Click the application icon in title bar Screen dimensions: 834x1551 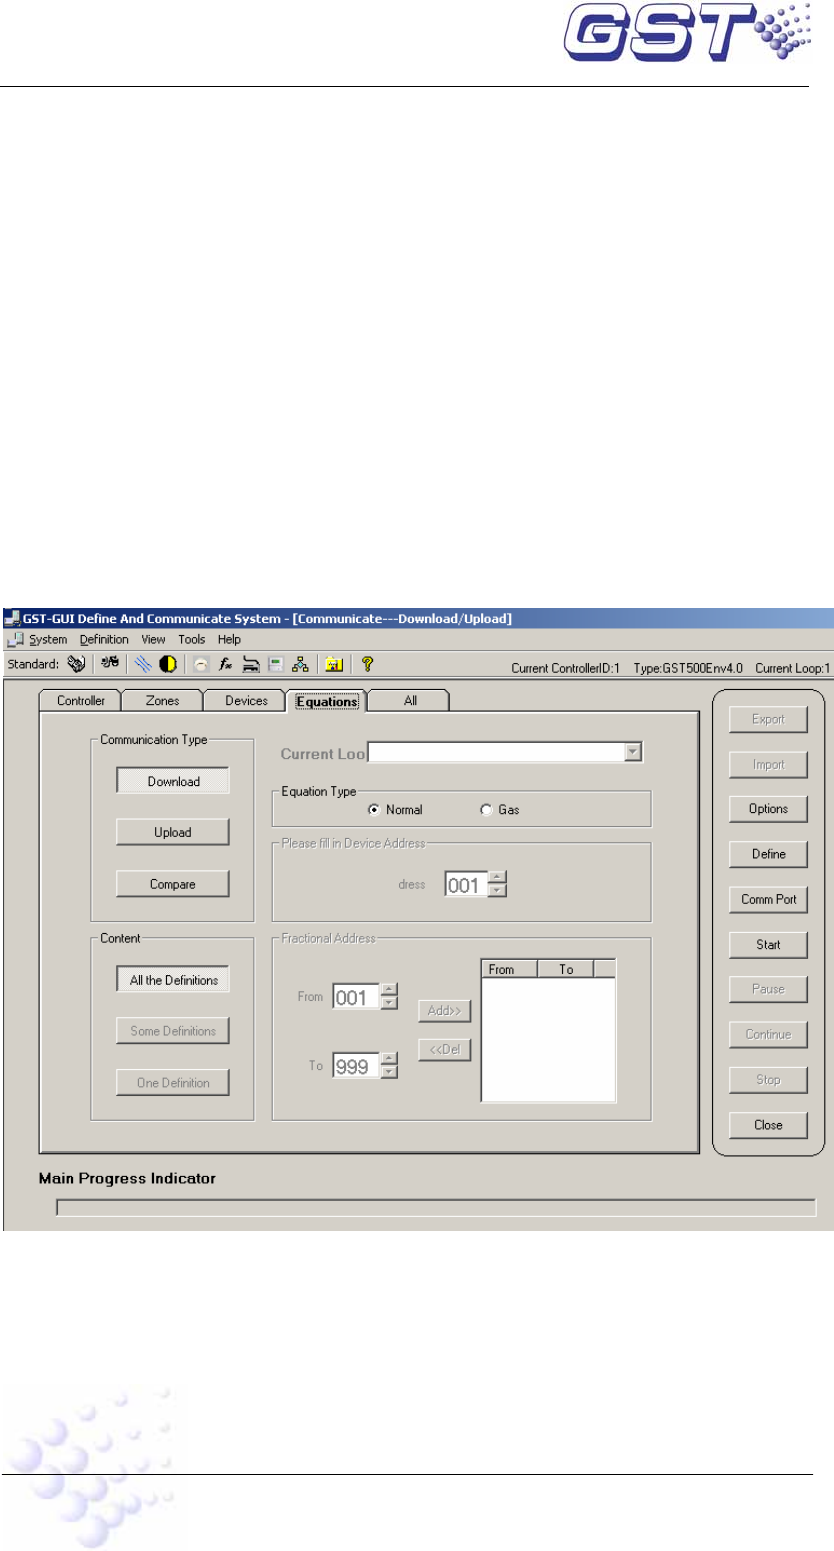(11, 619)
